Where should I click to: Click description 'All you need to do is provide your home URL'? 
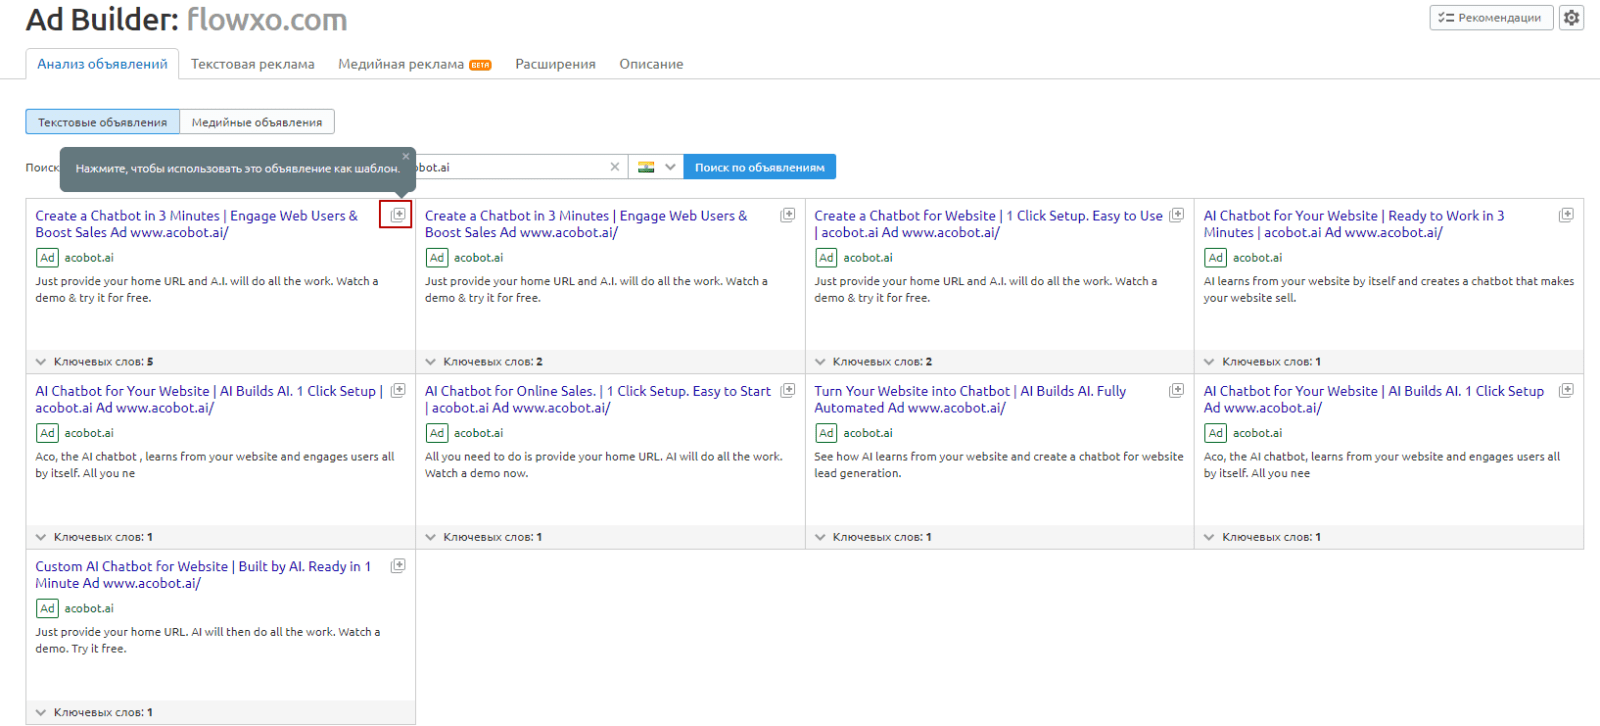pos(604,465)
